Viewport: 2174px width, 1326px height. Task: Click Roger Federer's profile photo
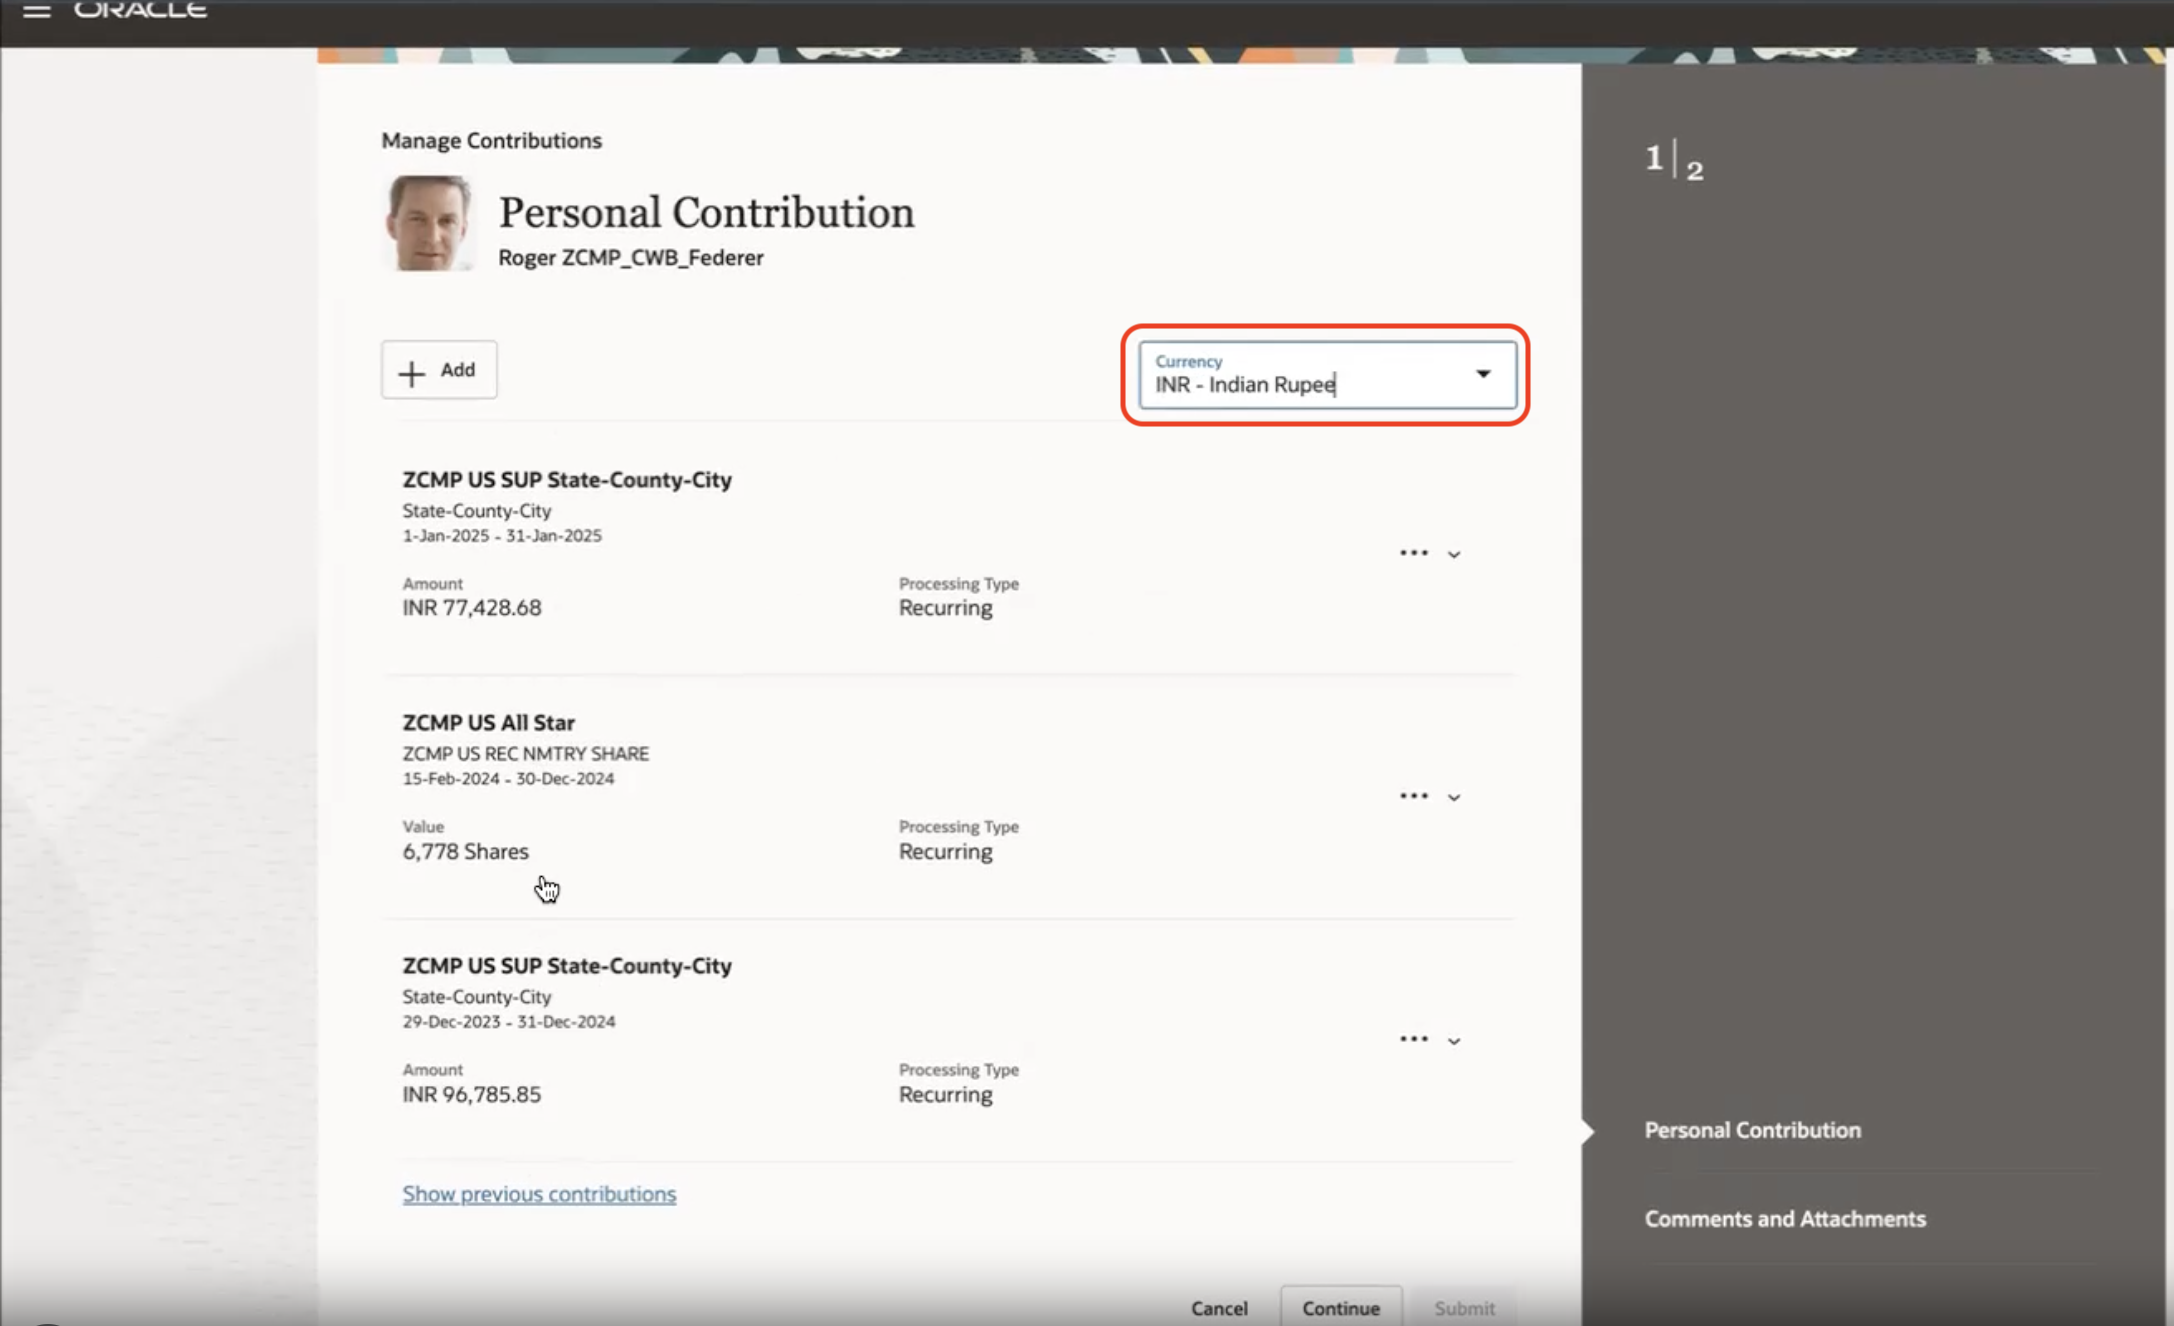[x=428, y=224]
